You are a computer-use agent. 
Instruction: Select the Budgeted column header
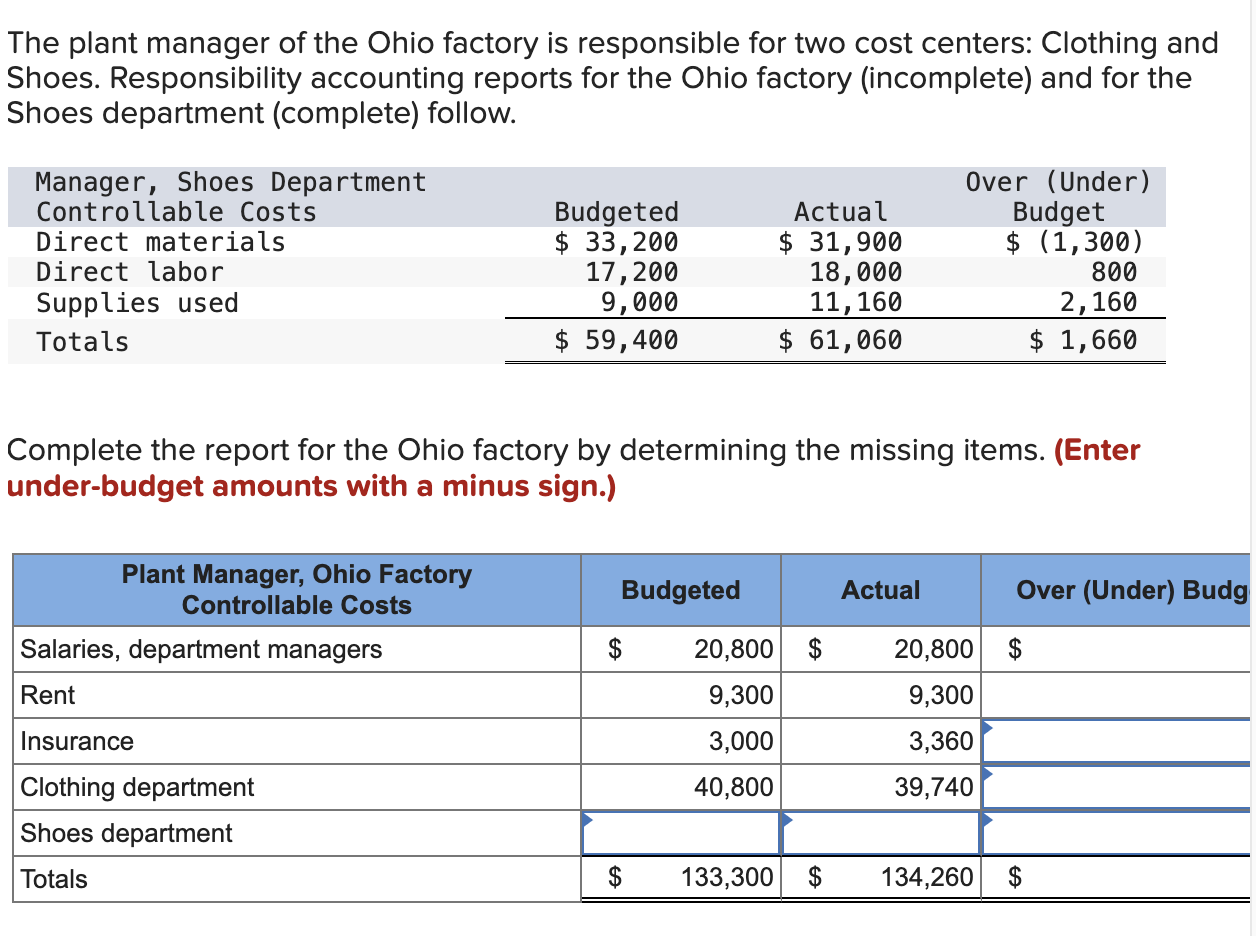click(680, 590)
